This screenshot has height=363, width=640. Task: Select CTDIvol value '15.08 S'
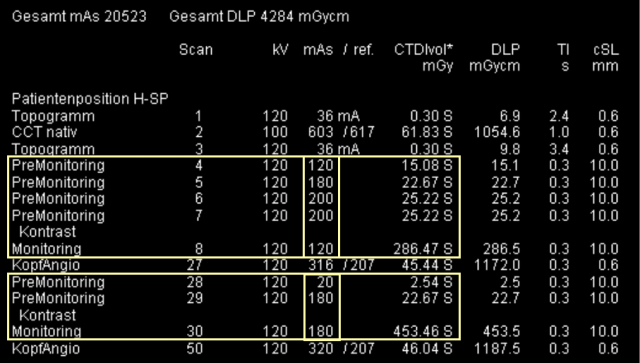coord(427,165)
